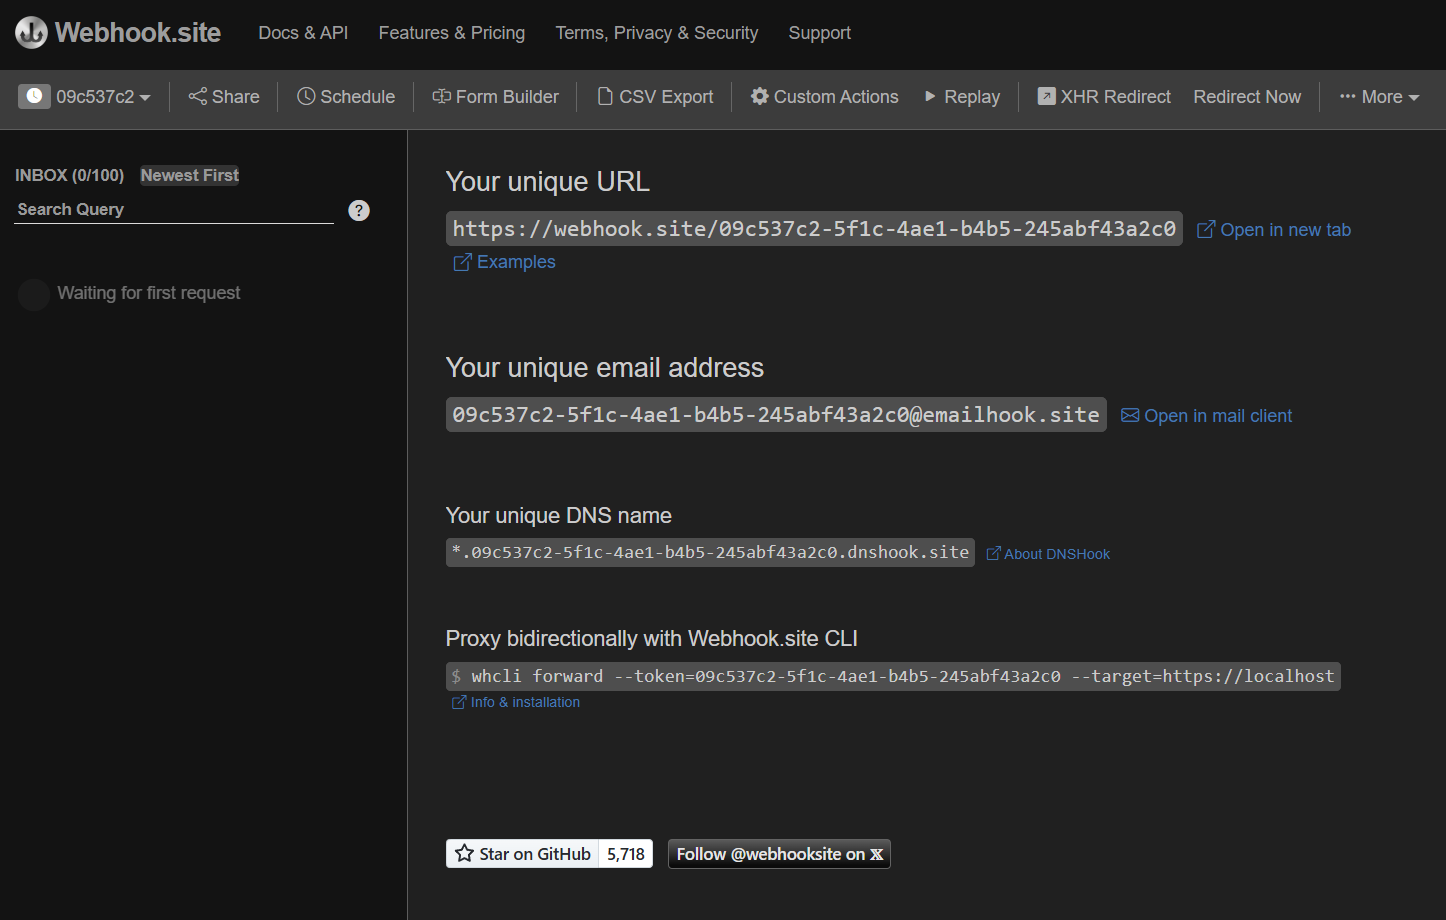Click the 5,718 stars count
Image resolution: width=1446 pixels, height=920 pixels.
[x=626, y=853]
